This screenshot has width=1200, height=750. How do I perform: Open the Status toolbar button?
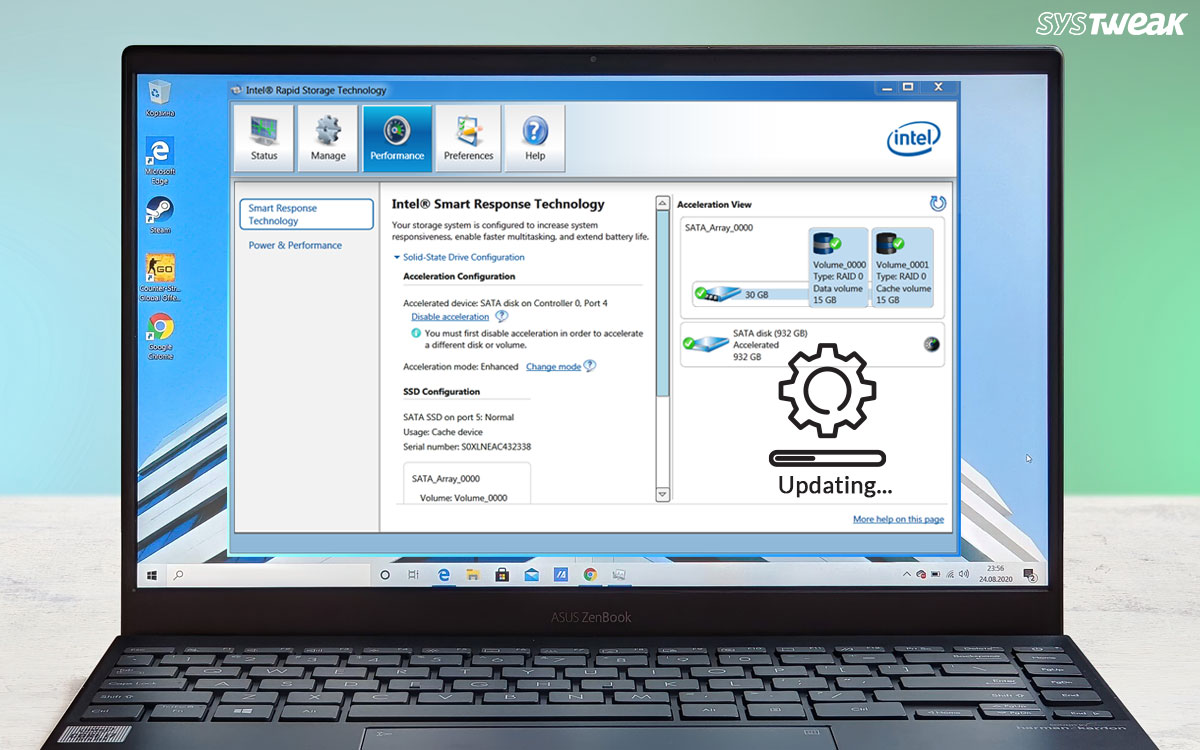[x=264, y=139]
